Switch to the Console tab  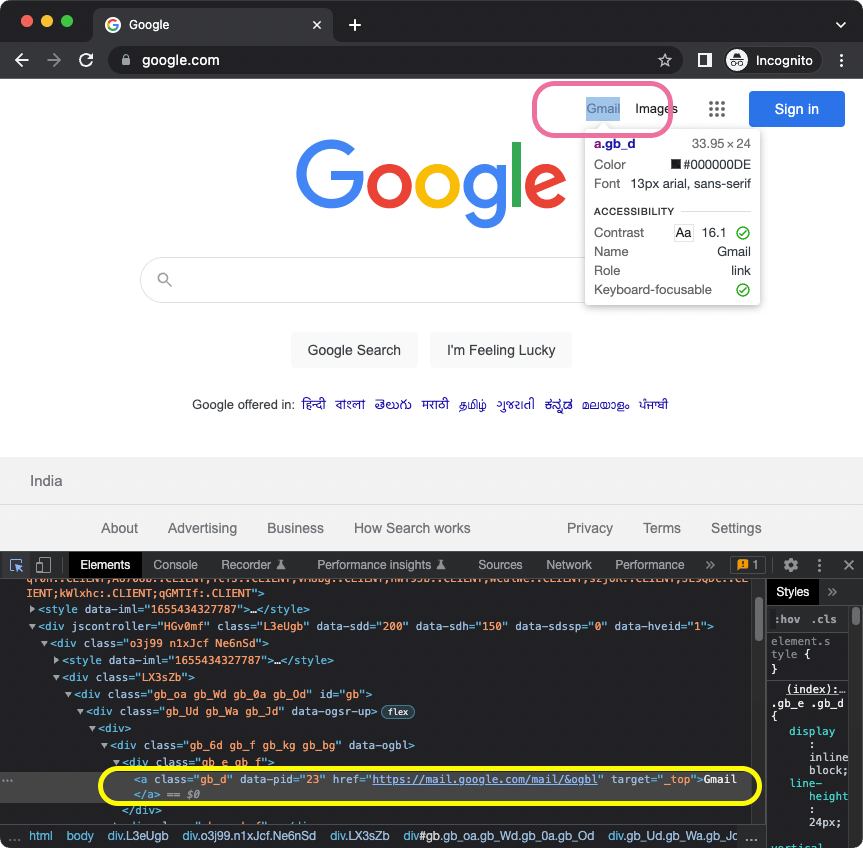(x=175, y=565)
